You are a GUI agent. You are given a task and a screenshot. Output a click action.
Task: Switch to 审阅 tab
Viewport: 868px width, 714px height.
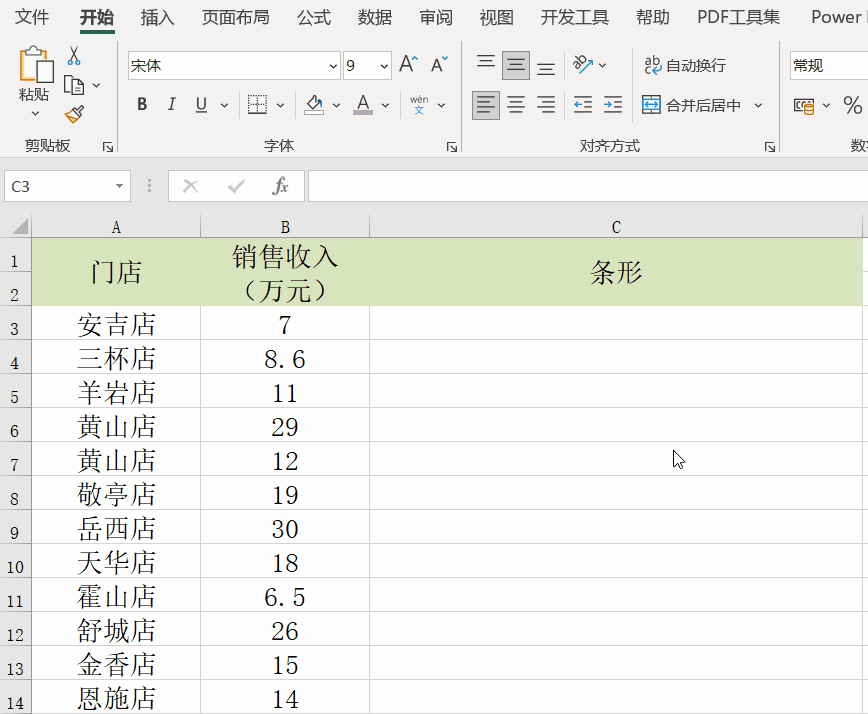(436, 17)
